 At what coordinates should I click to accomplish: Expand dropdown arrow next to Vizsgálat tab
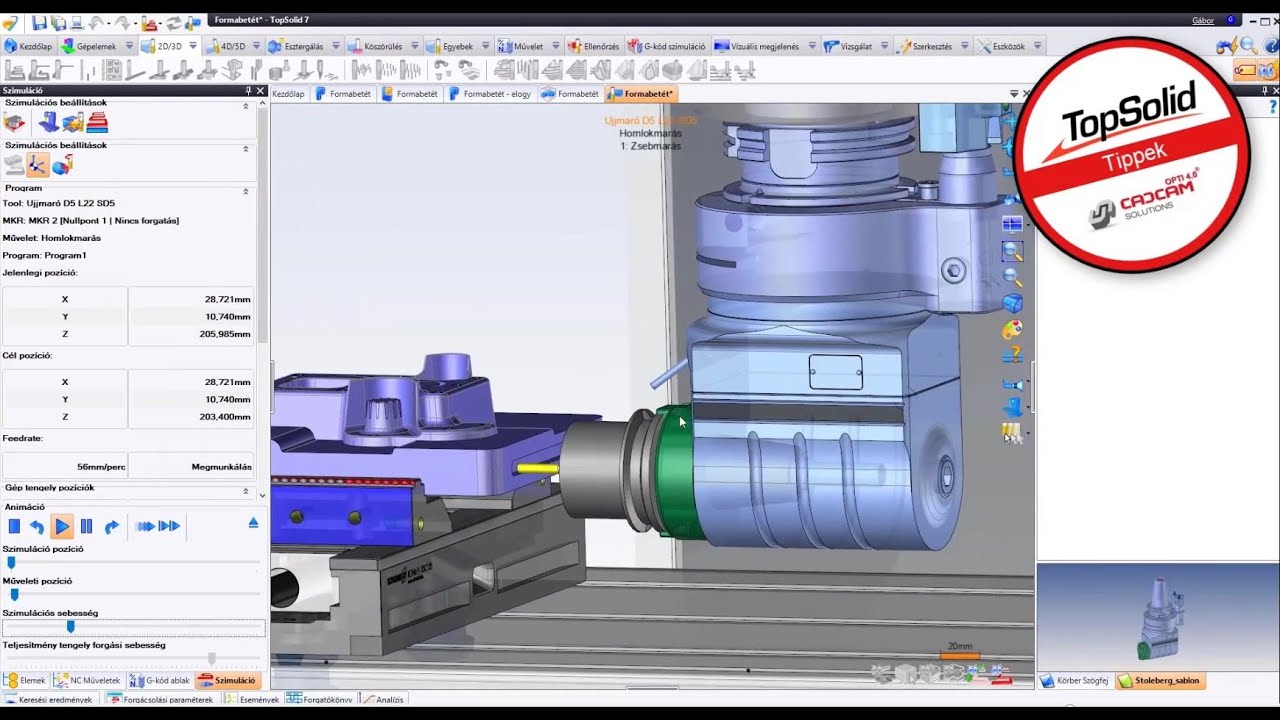click(884, 46)
